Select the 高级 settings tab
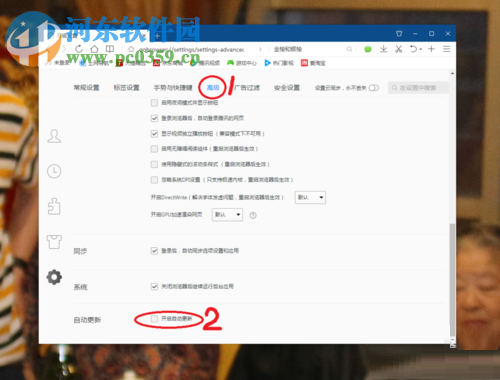The width and height of the screenshot is (500, 380). tap(213, 88)
